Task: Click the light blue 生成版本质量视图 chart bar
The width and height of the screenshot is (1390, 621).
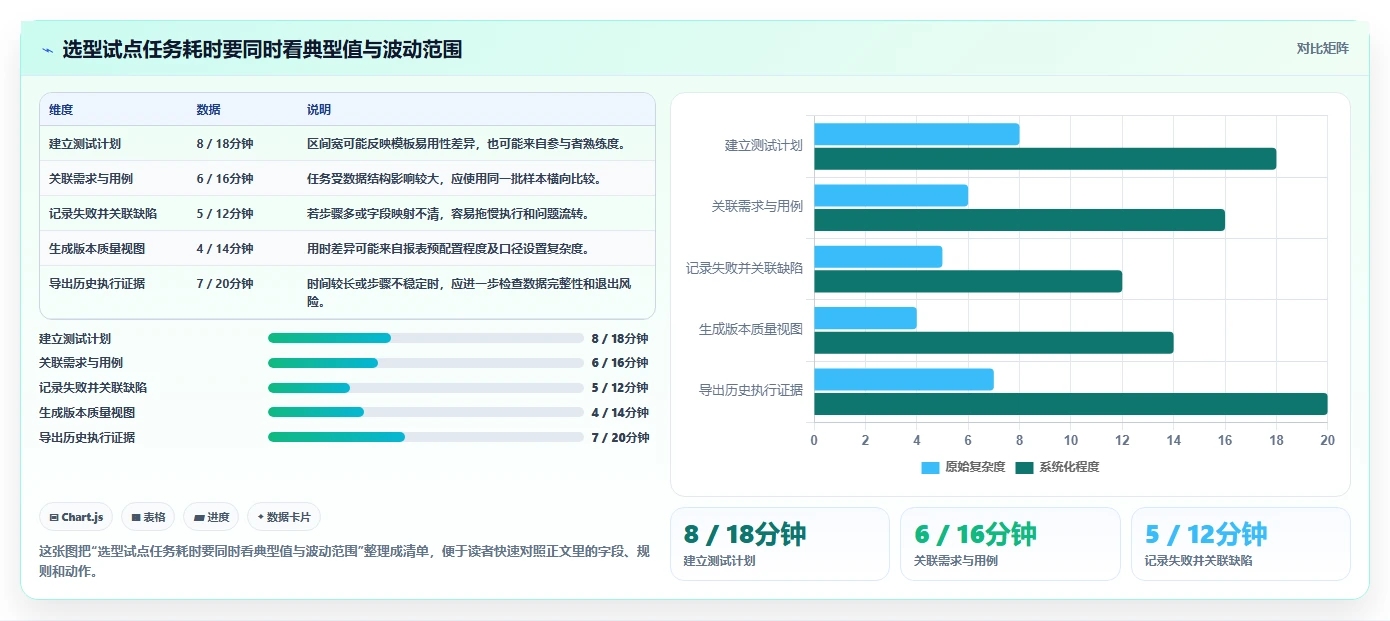Action: (x=865, y=318)
